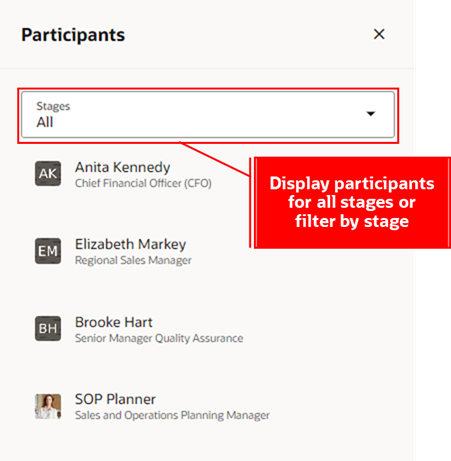
Task: Close the Participants panel
Action: (x=379, y=34)
